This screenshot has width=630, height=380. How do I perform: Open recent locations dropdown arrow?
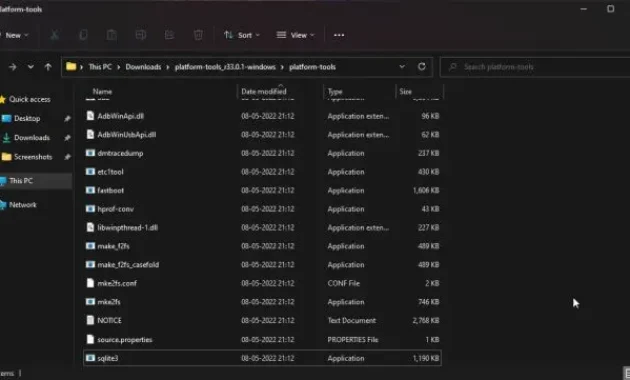click(x=31, y=67)
